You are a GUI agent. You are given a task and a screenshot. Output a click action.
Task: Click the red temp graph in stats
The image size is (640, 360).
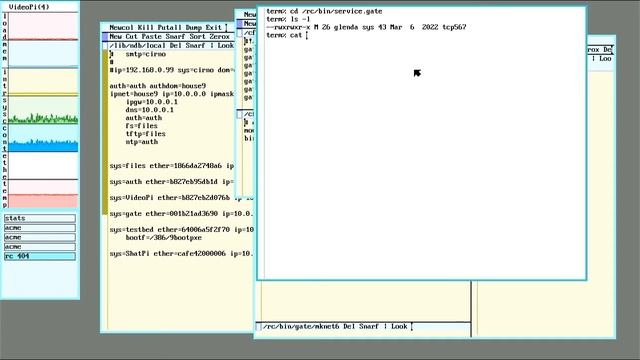(x=43, y=194)
